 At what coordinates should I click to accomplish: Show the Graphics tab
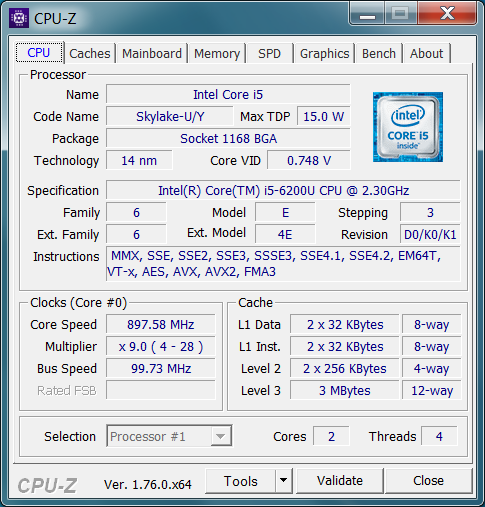click(x=324, y=53)
